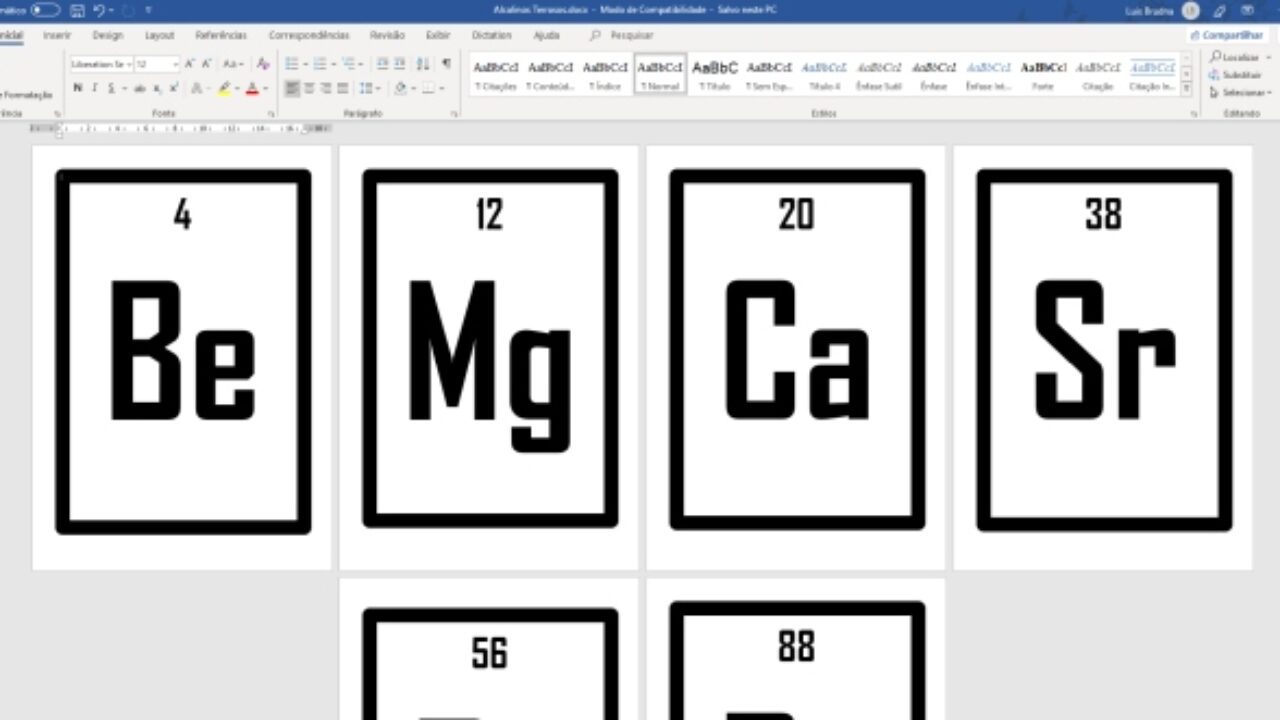Open the Borders dropdown arrow
Image resolution: width=1280 pixels, height=720 pixels.
(x=441, y=88)
